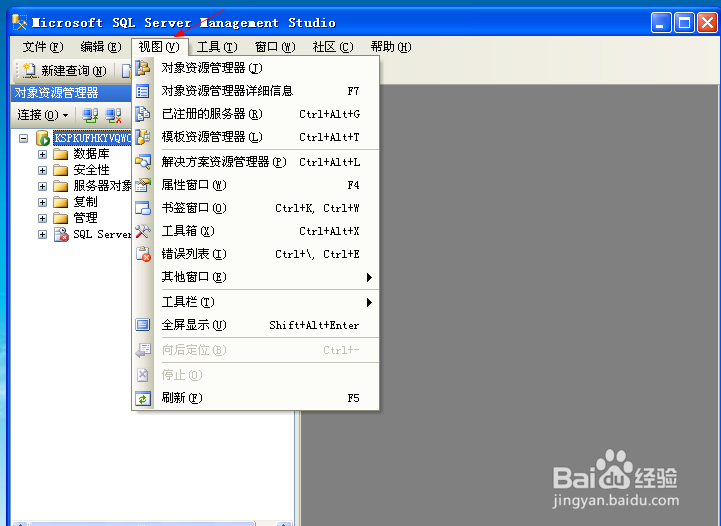The height and width of the screenshot is (526, 721).
Task: Click the server node icon for KSPKUFHKYVQWC
Action: [x=42, y=137]
